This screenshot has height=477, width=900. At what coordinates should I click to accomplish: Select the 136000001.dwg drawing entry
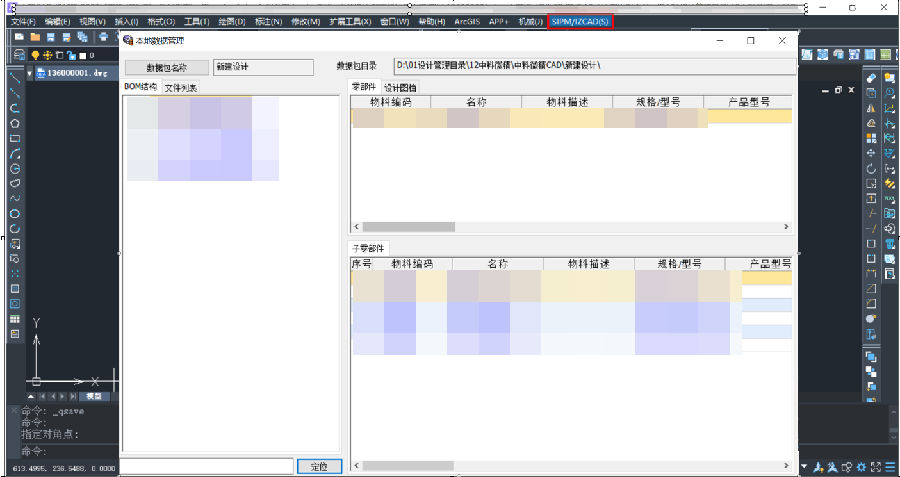[76, 73]
